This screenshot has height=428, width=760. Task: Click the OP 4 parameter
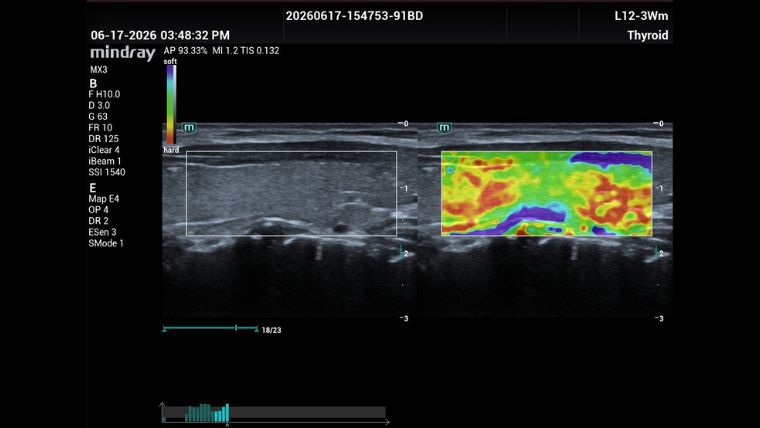[98, 210]
